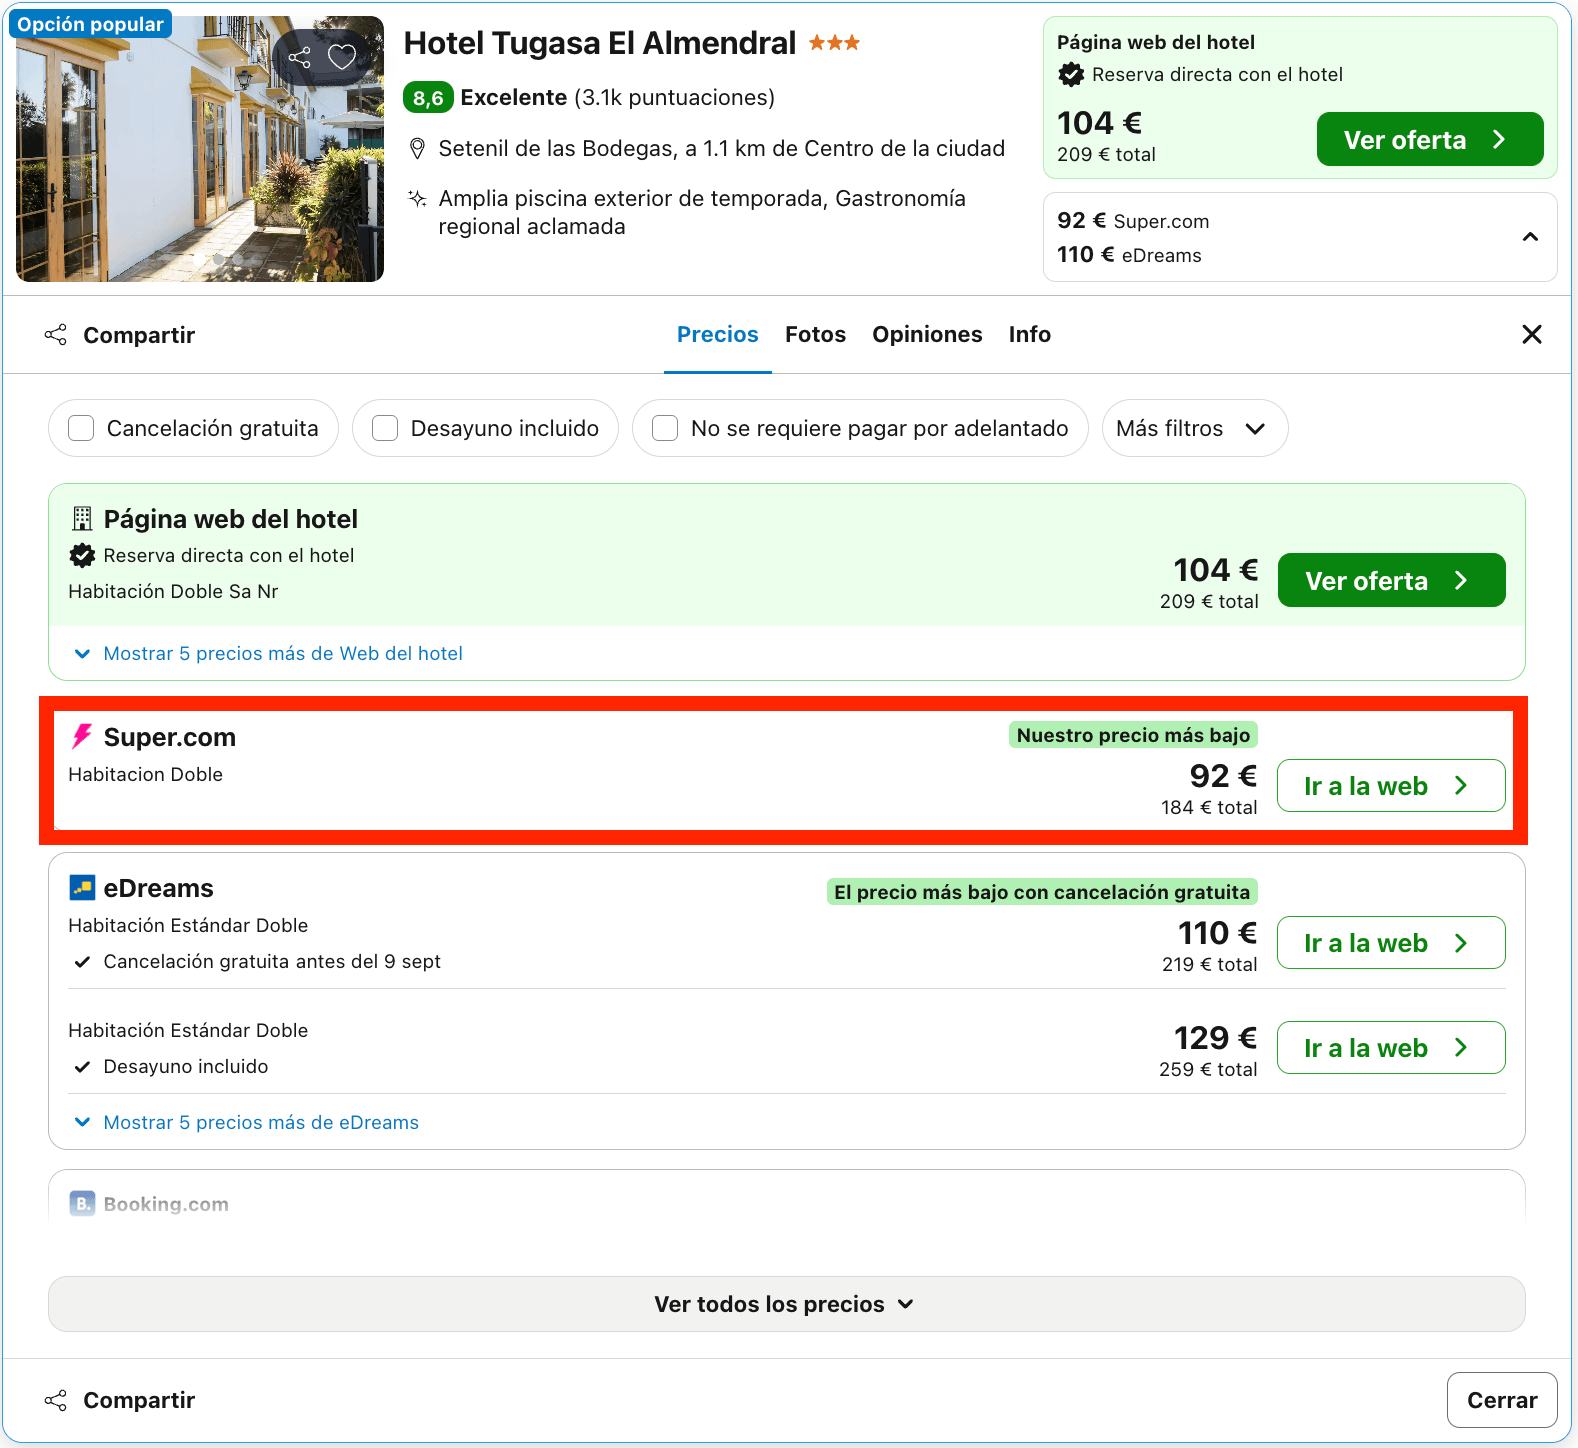The image size is (1578, 1448).
Task: Save hotel with heart icon on photo
Action: (x=342, y=57)
